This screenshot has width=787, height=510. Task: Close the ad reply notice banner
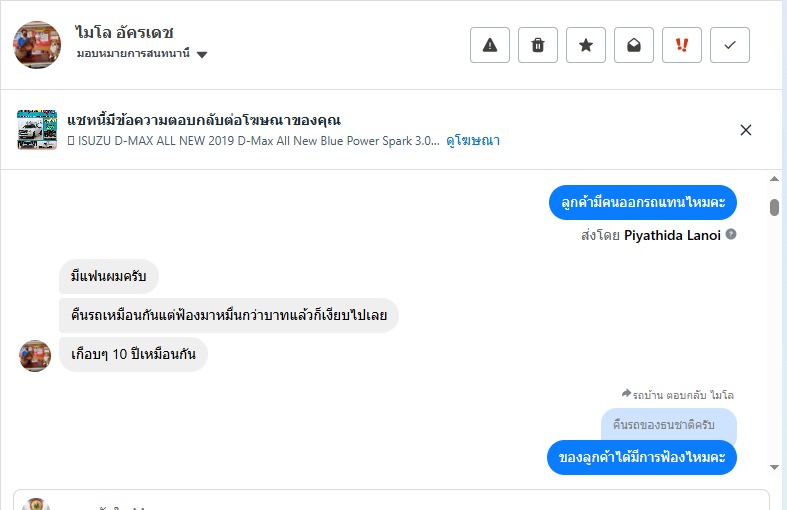click(745, 130)
